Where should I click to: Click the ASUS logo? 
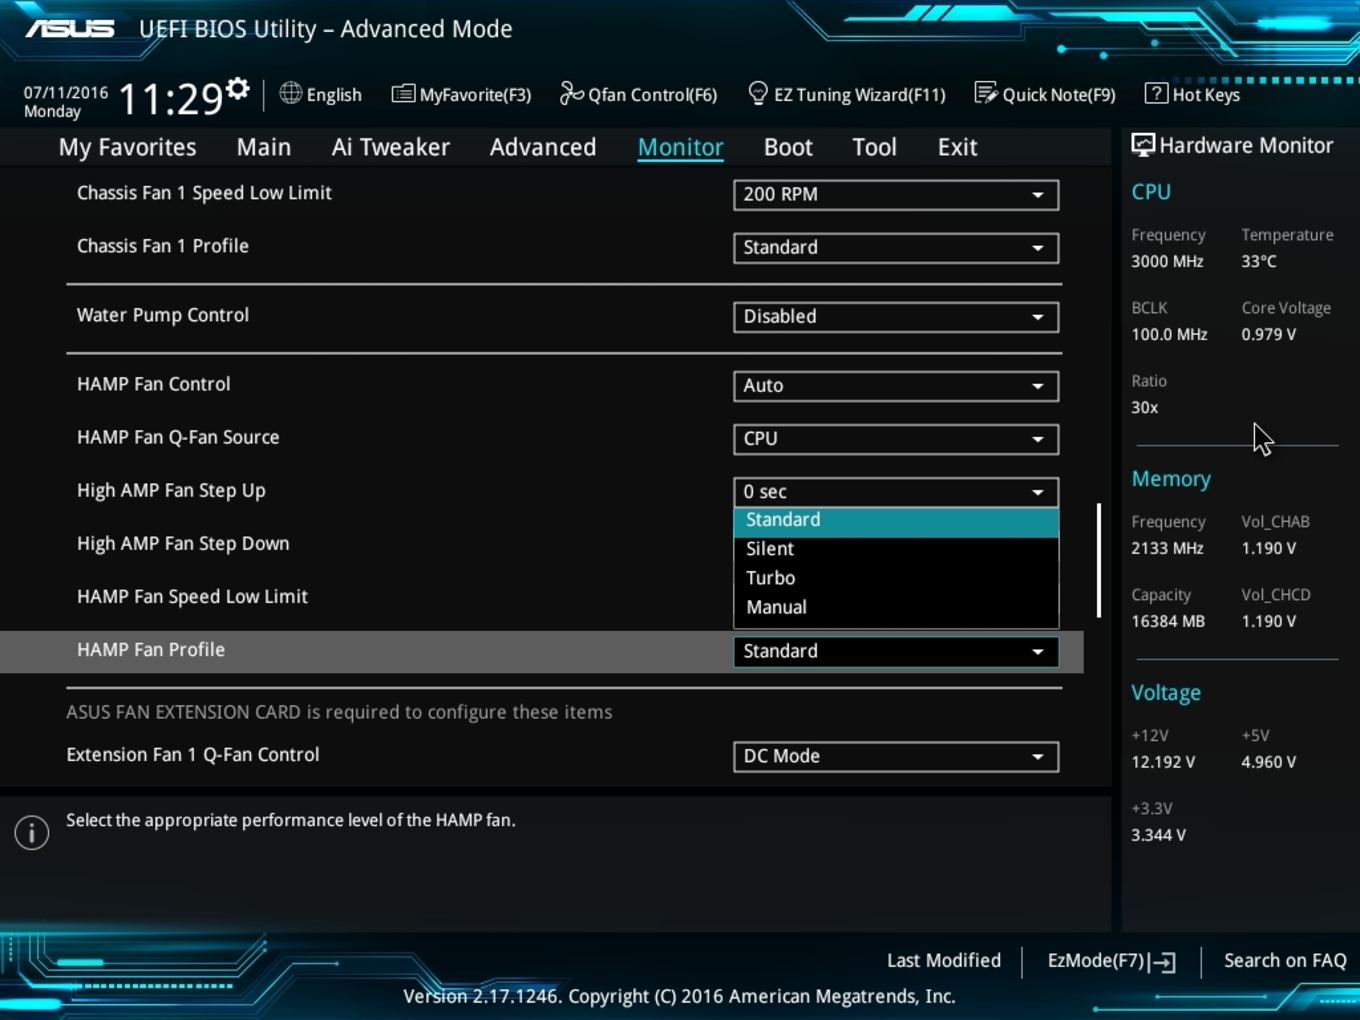pyautogui.click(x=70, y=28)
